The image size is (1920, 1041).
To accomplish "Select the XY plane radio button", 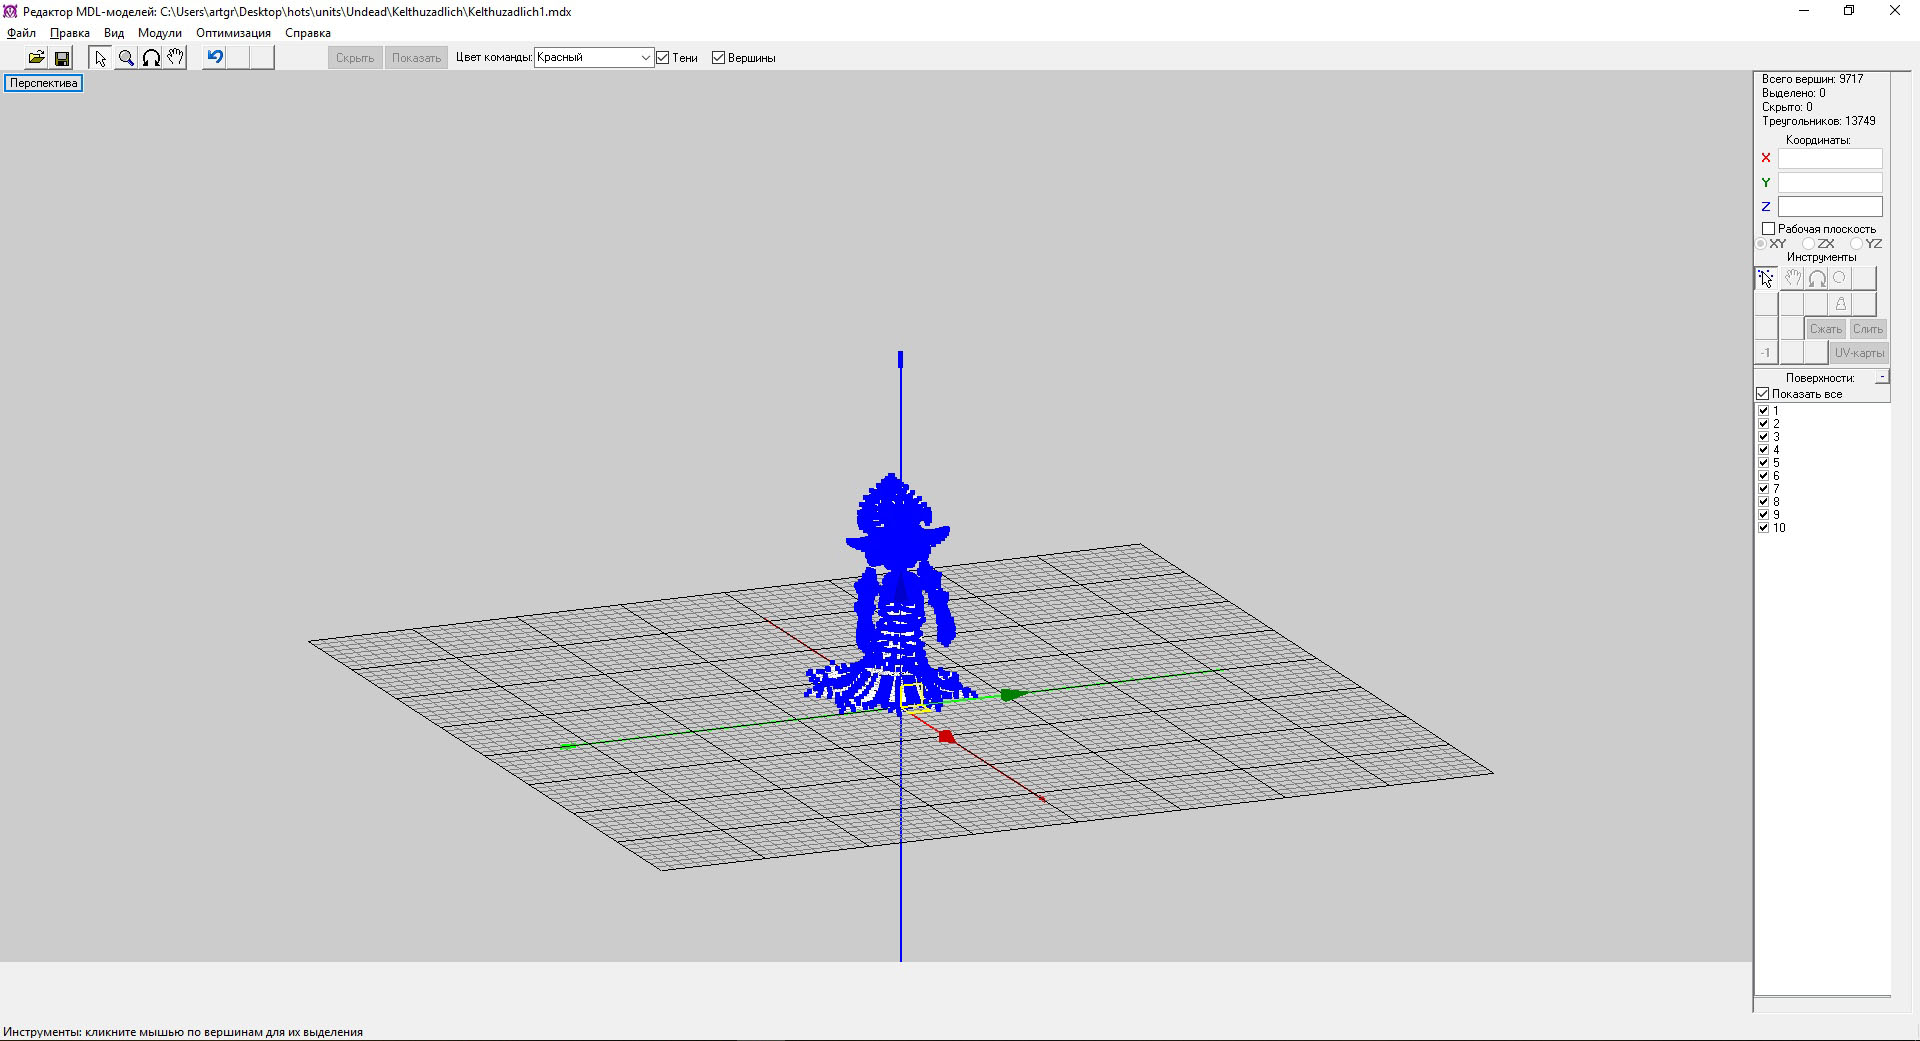I will coord(1761,244).
